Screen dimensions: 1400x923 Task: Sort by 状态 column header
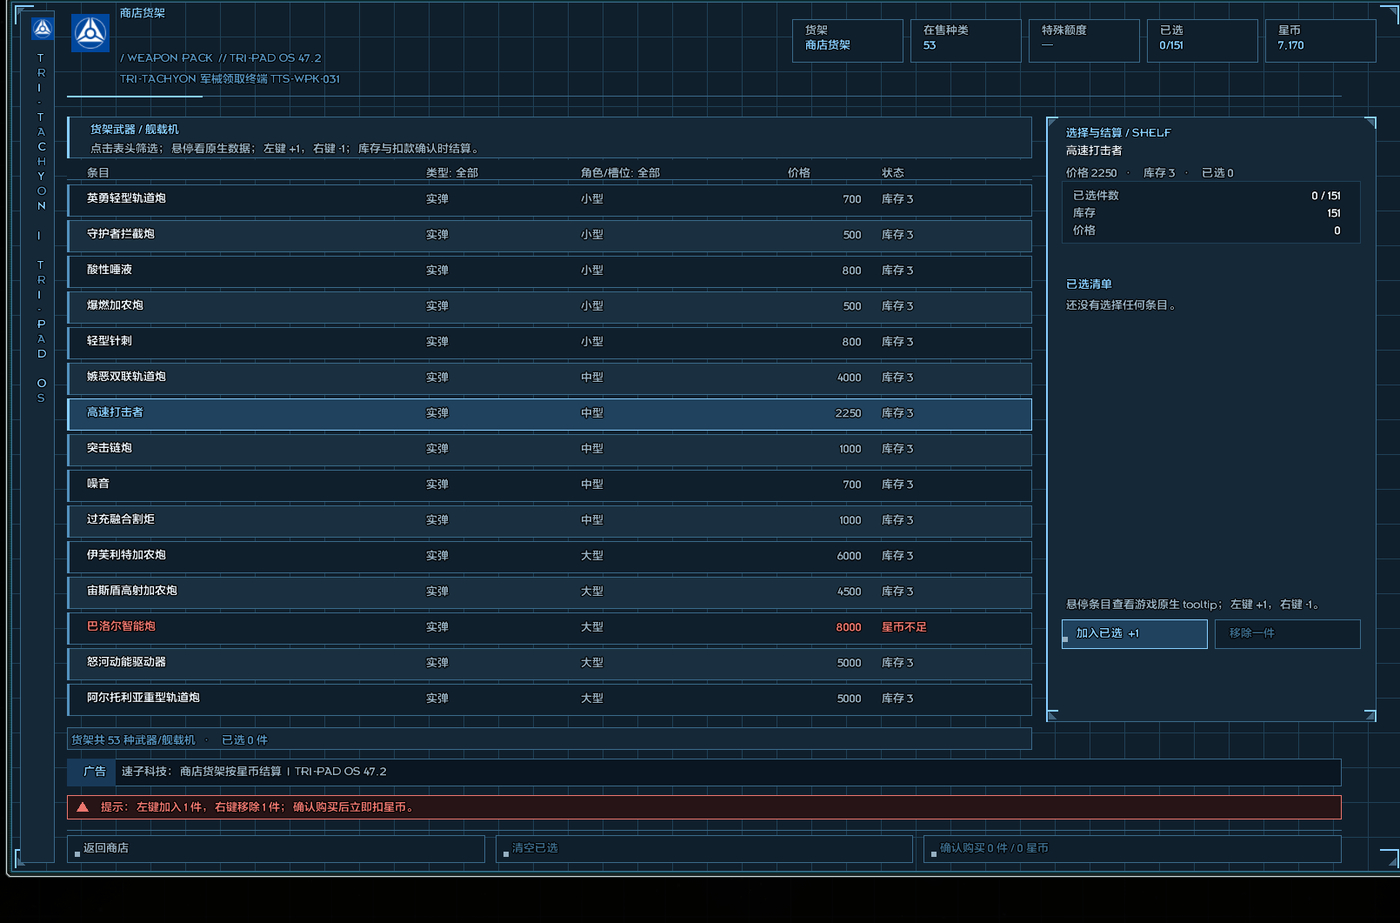[893, 173]
